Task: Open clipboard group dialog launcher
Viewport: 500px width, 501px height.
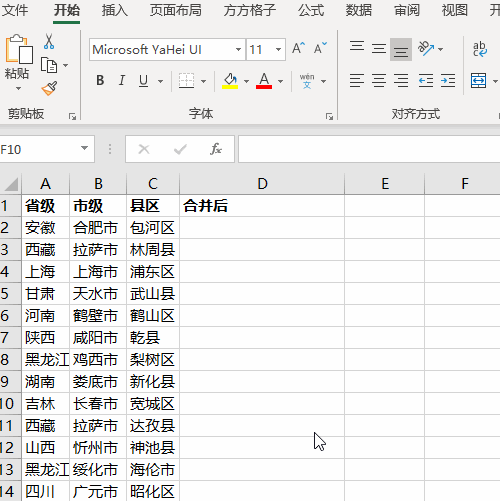Action: [72, 116]
